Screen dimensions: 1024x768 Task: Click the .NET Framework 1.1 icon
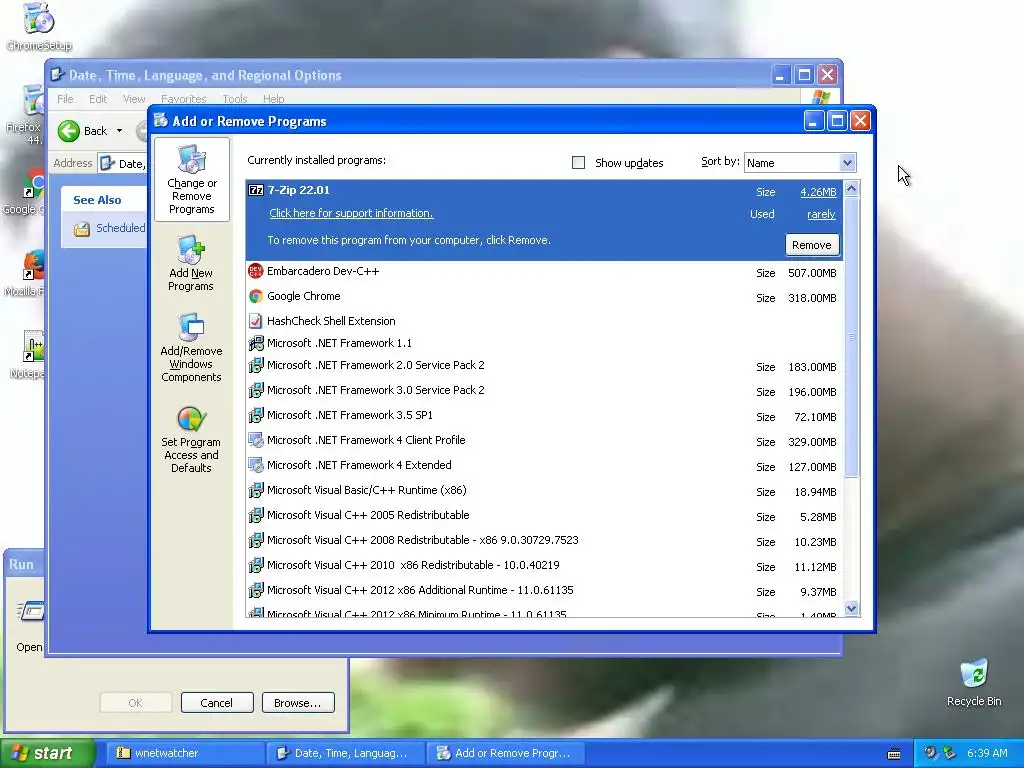tap(256, 343)
